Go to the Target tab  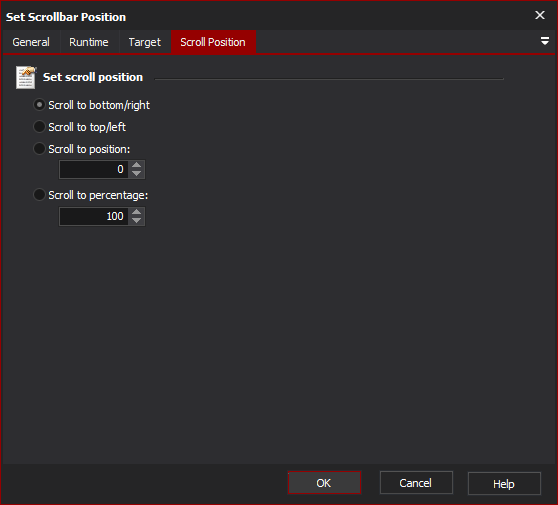coord(144,42)
